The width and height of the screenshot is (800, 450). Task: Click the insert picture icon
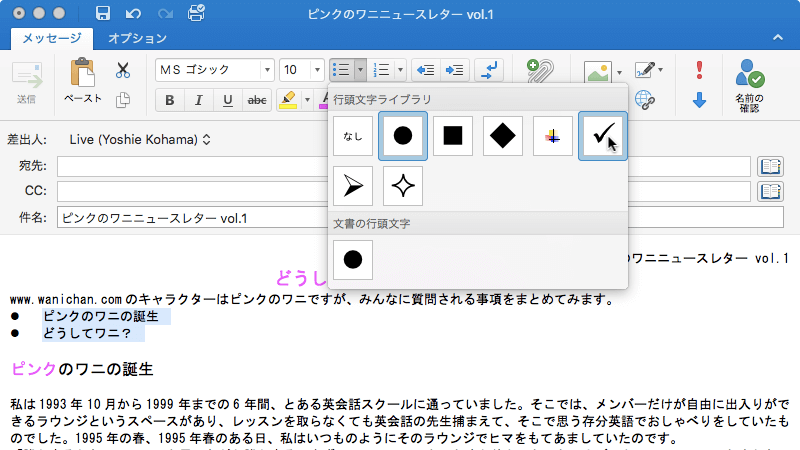click(x=598, y=72)
